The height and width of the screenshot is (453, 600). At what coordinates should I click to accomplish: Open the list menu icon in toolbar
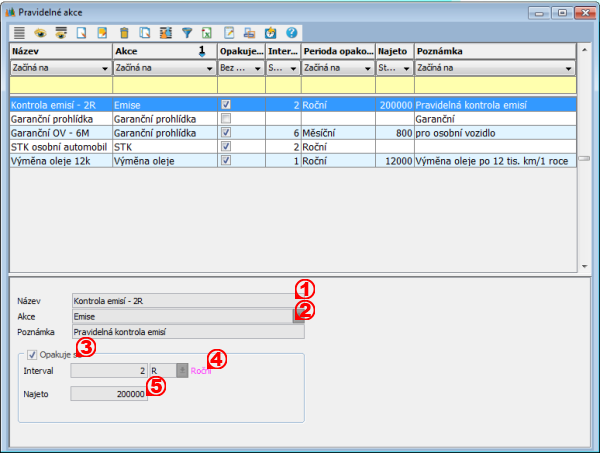19,32
